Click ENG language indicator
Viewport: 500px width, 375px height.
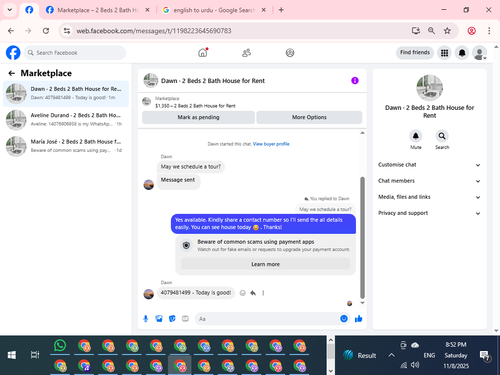tap(429, 355)
